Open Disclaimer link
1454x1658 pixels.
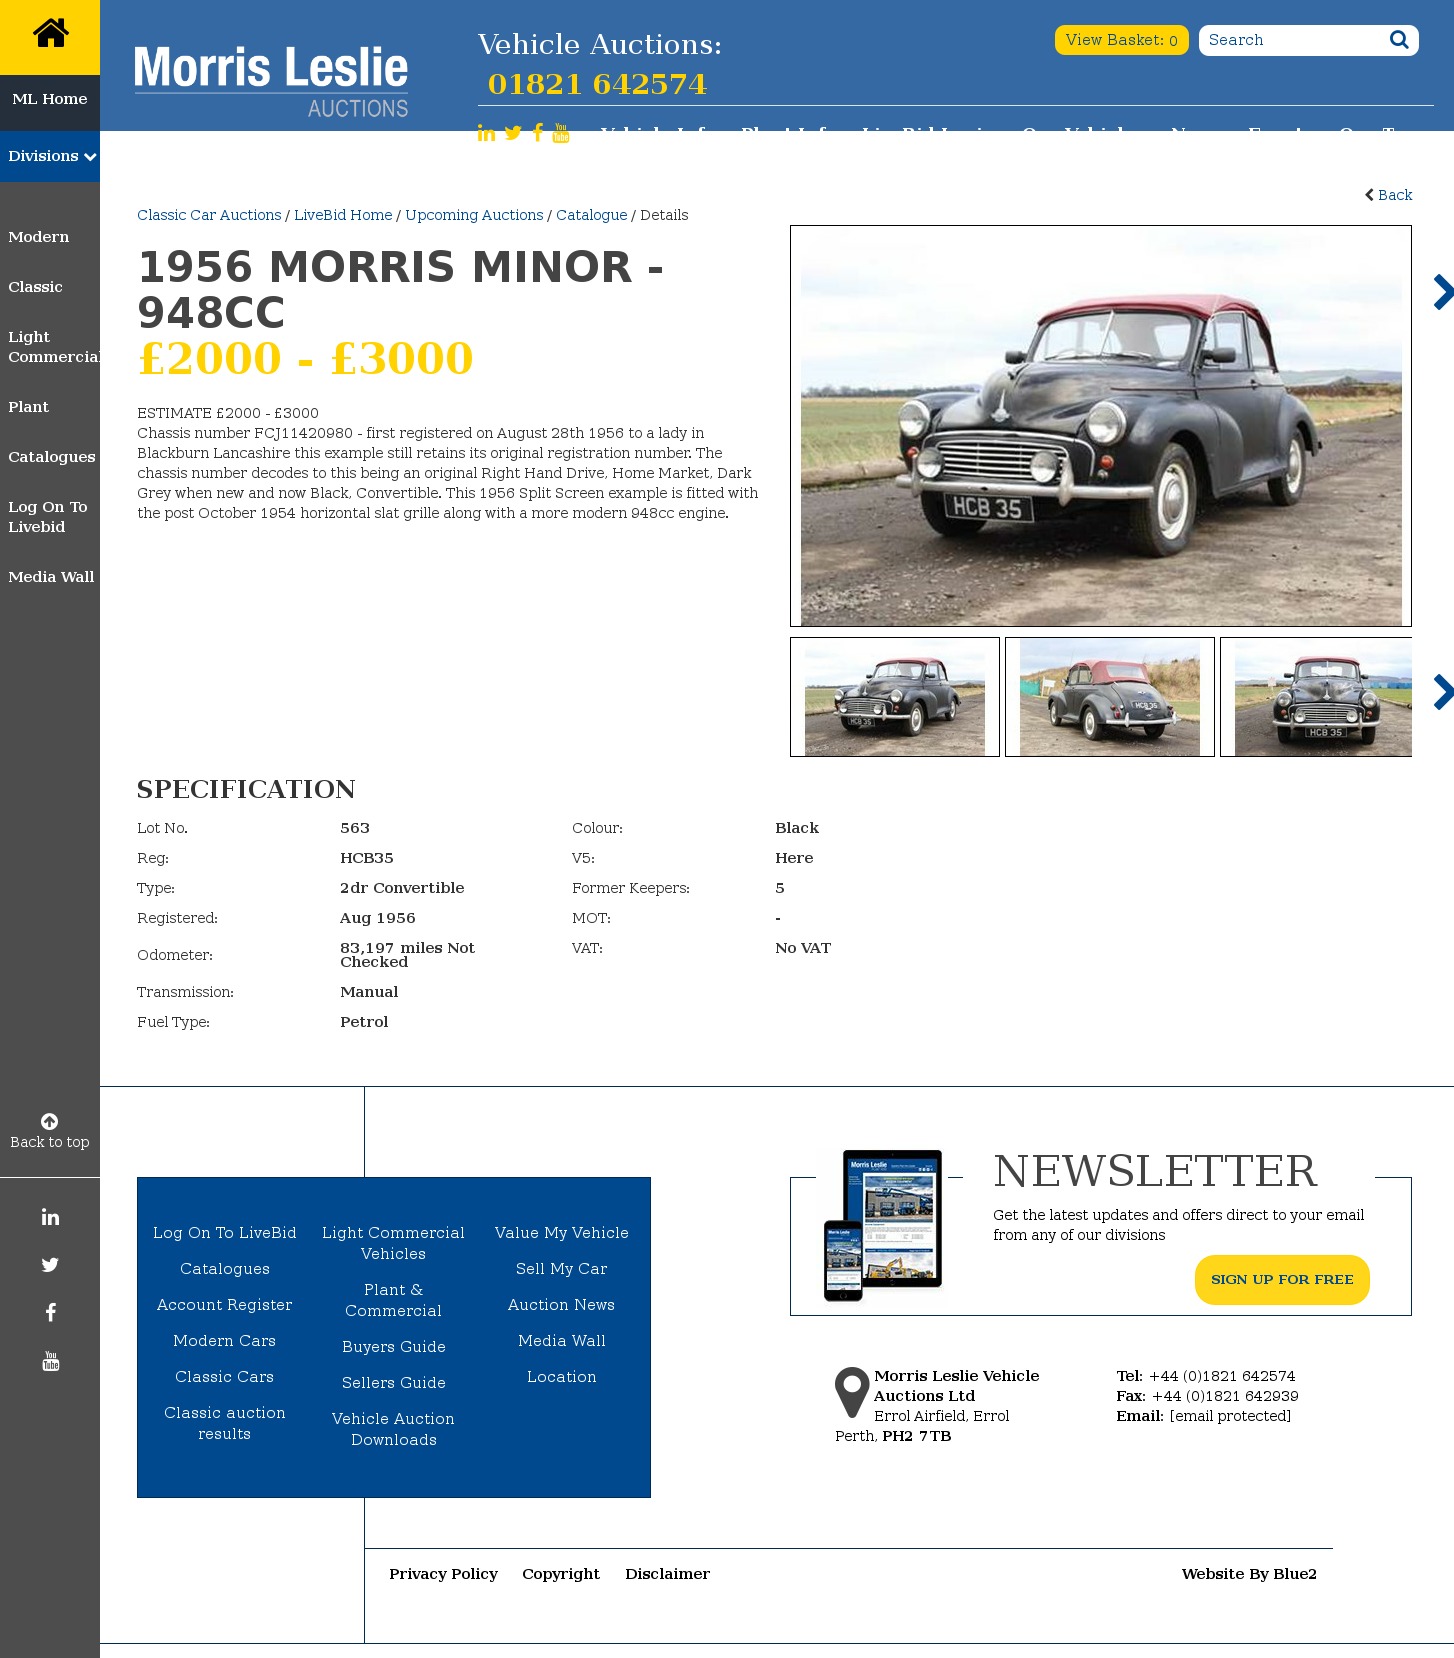coord(668,1574)
